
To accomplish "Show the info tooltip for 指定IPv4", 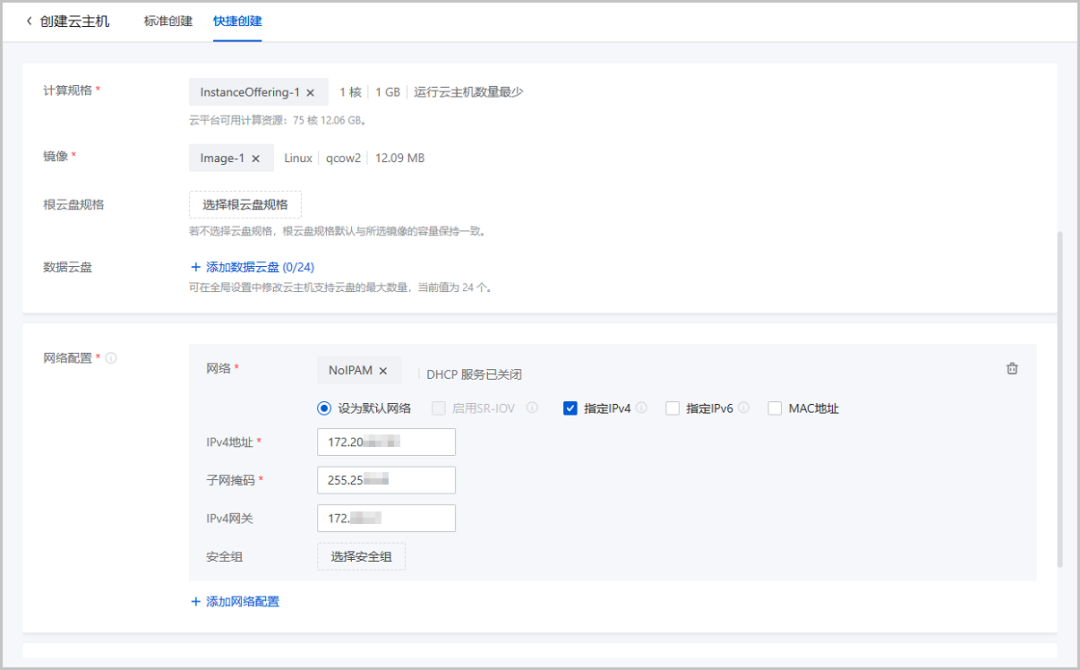I will click(x=641, y=408).
